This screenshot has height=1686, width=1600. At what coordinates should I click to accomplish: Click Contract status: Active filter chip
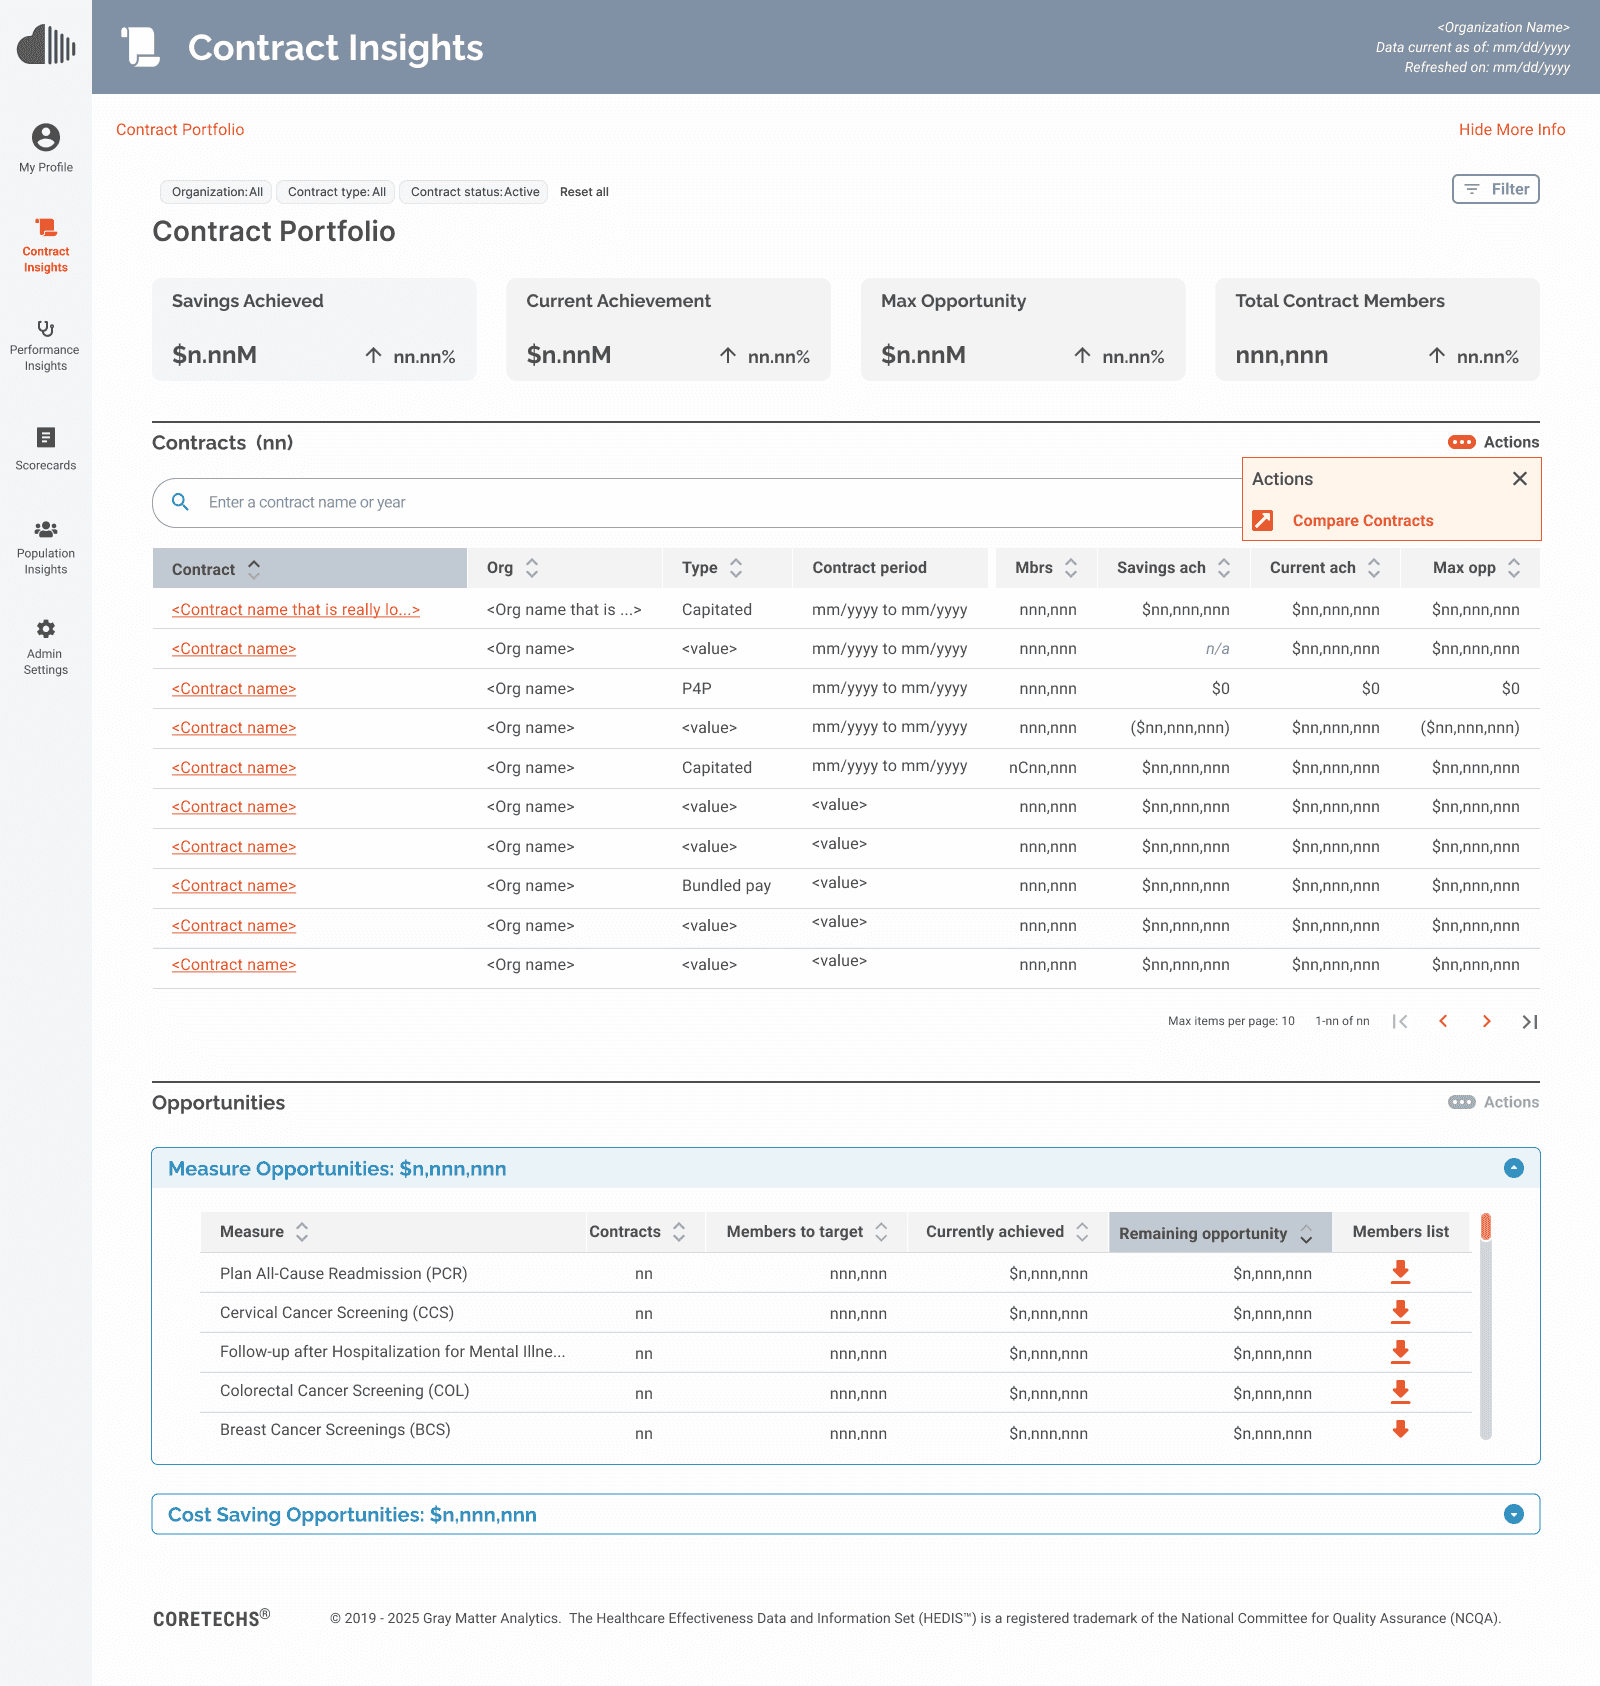coord(475,192)
